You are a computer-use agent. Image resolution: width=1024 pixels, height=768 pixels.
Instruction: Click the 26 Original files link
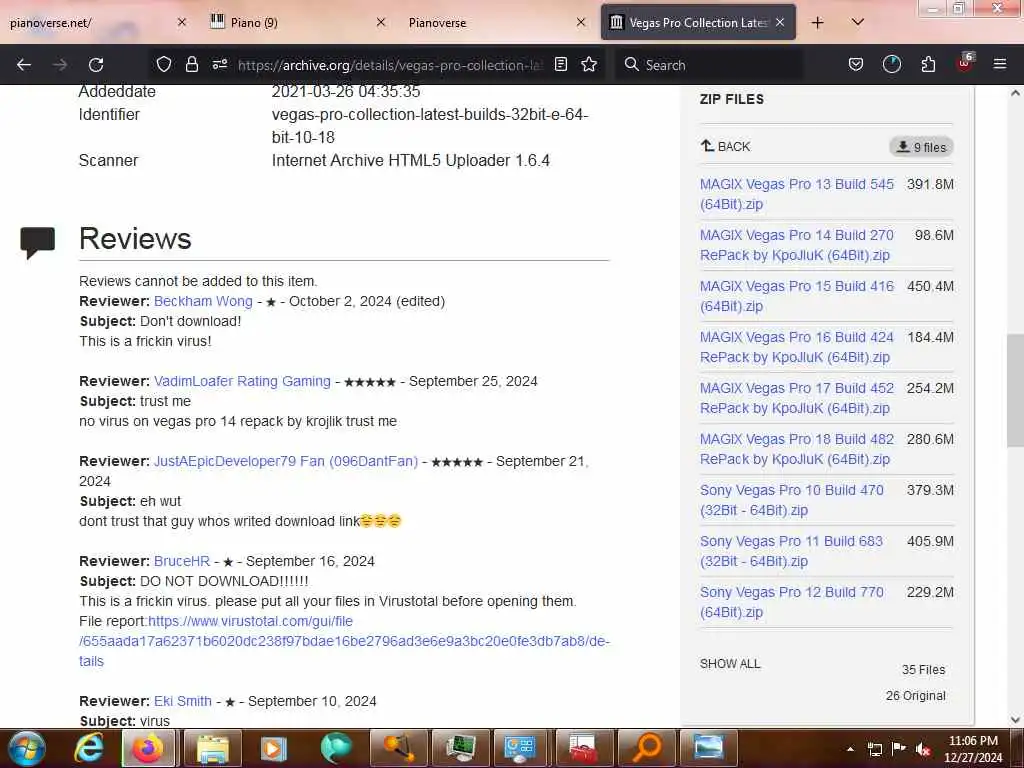pyautogui.click(x=916, y=696)
